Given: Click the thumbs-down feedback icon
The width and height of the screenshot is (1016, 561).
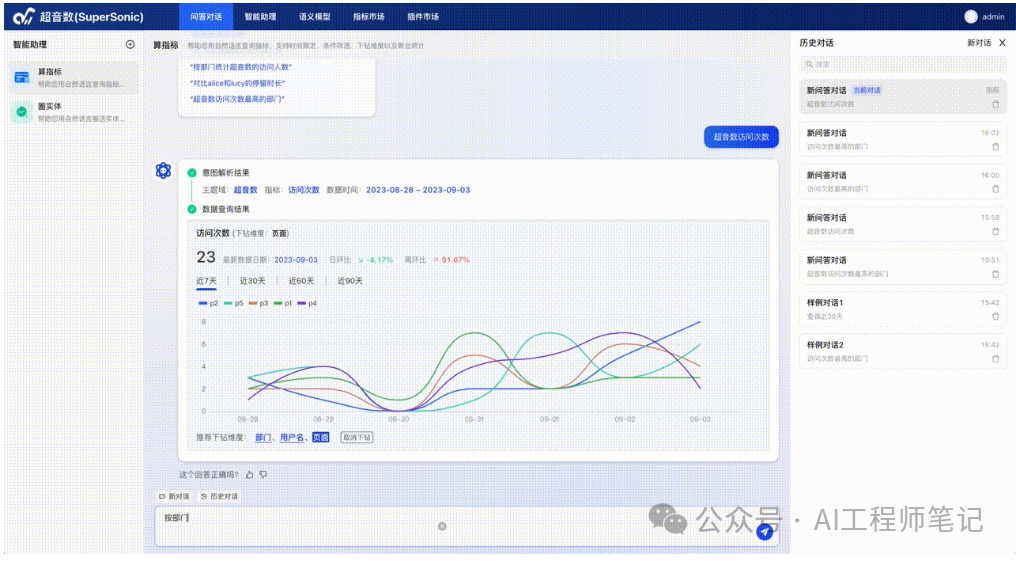Looking at the screenshot, I should click(x=263, y=475).
